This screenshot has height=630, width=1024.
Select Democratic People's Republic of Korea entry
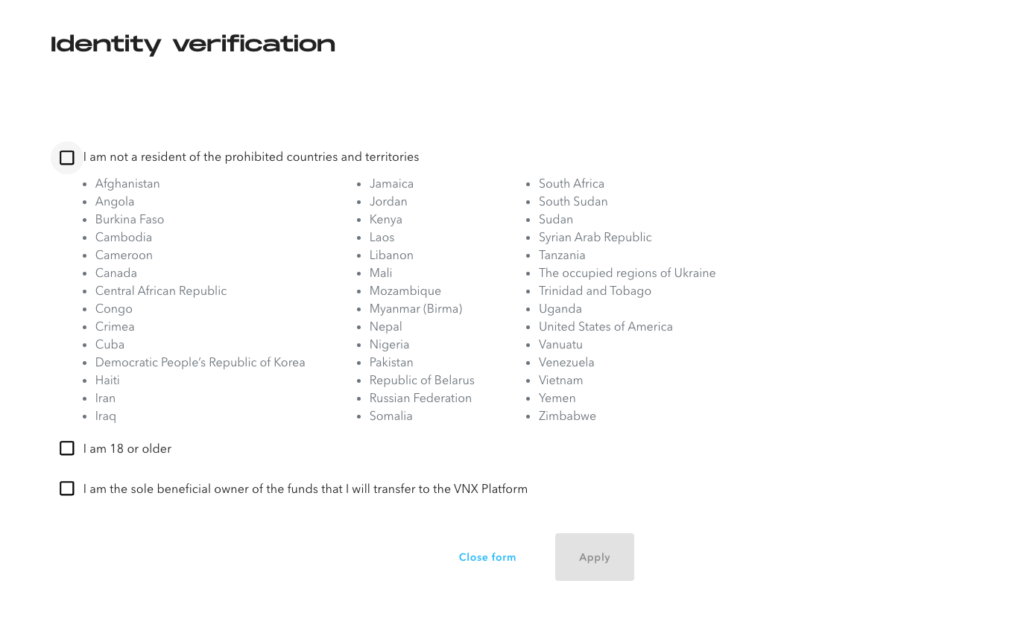200,363
